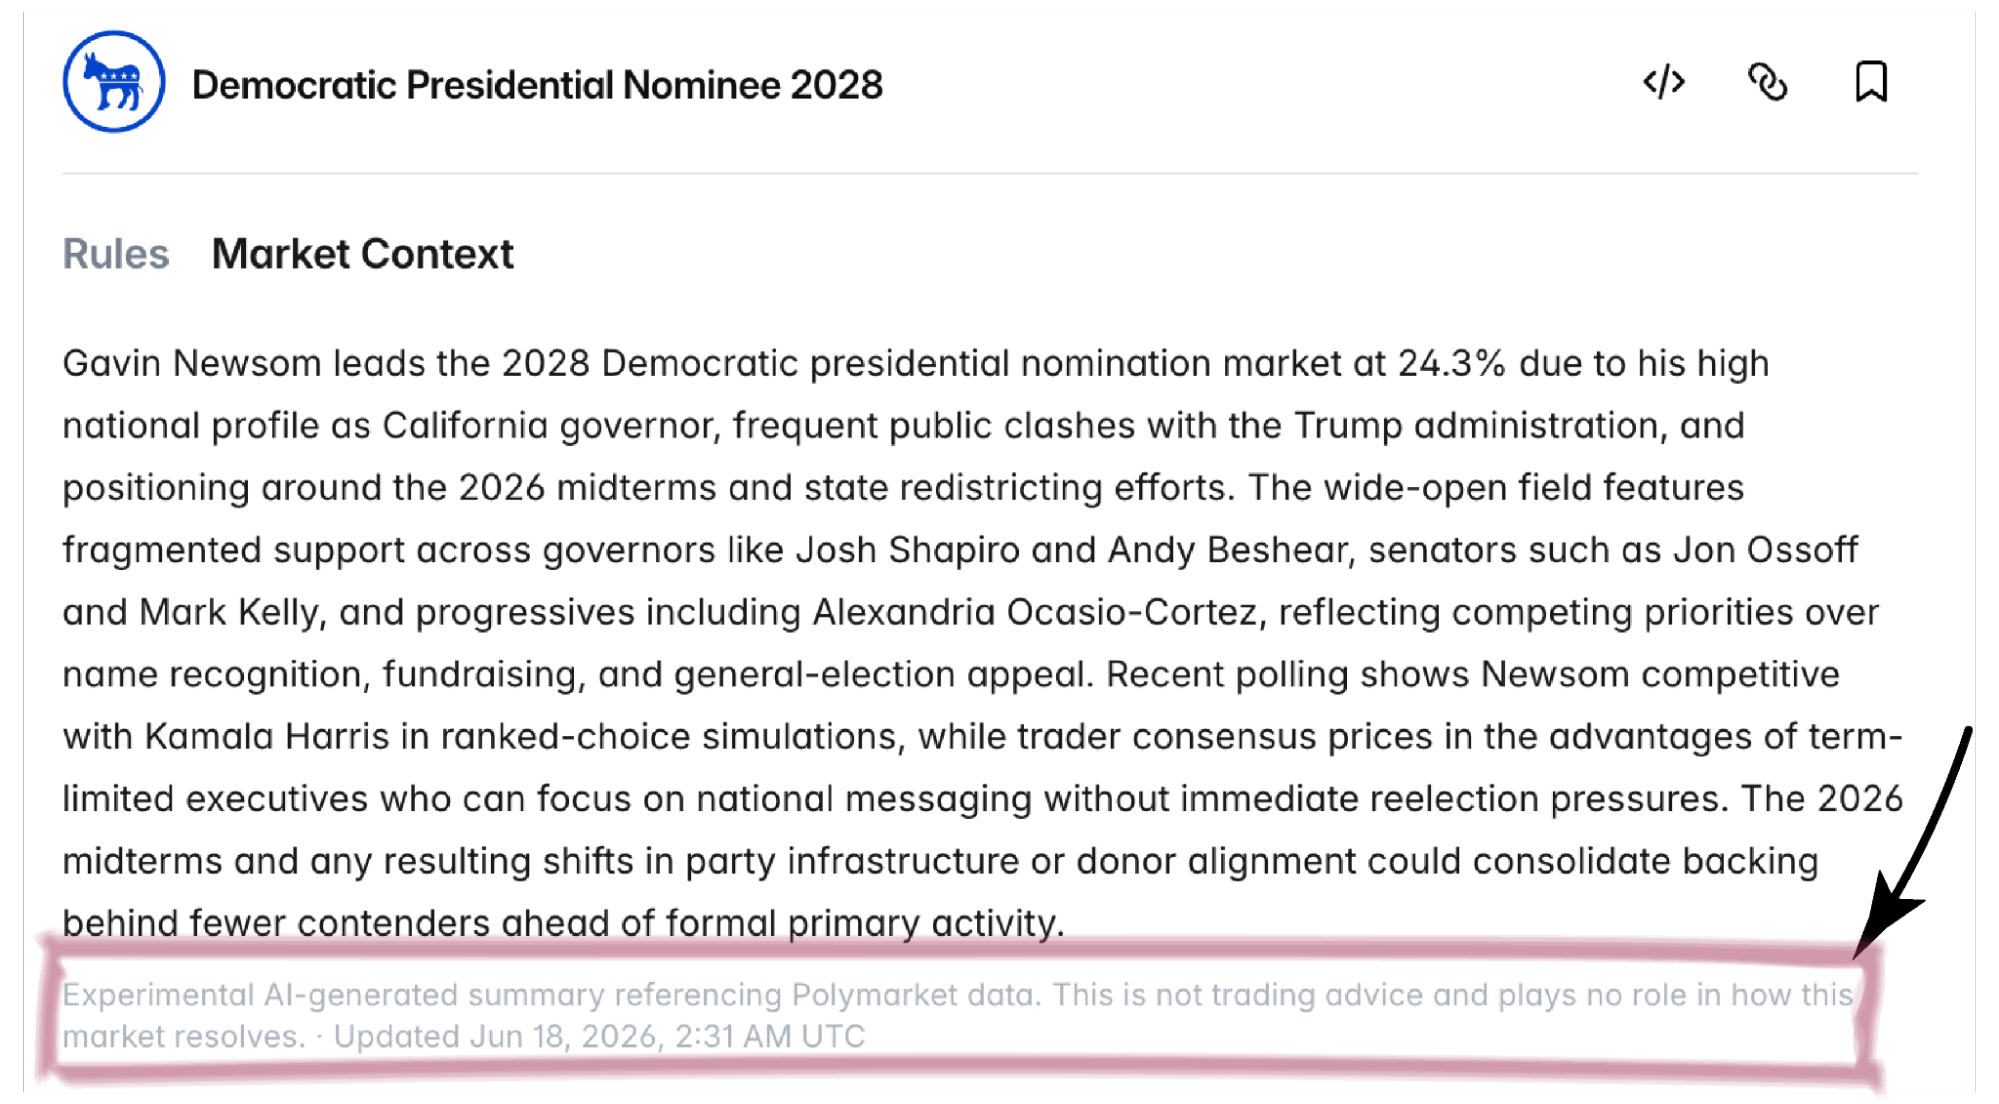Switch to the Rules tab

pos(116,254)
